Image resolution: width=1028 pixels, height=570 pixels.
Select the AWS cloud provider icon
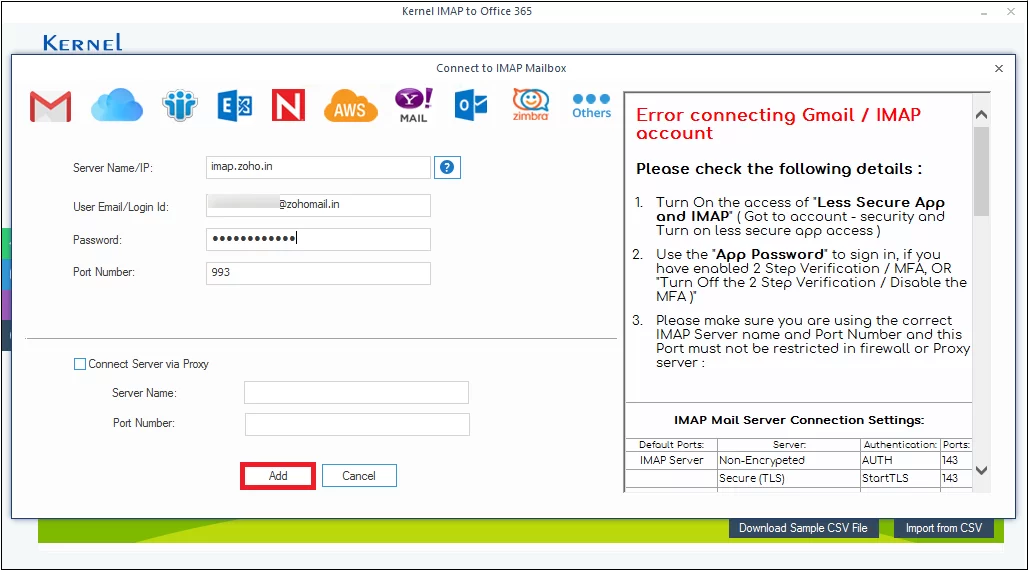[x=350, y=106]
